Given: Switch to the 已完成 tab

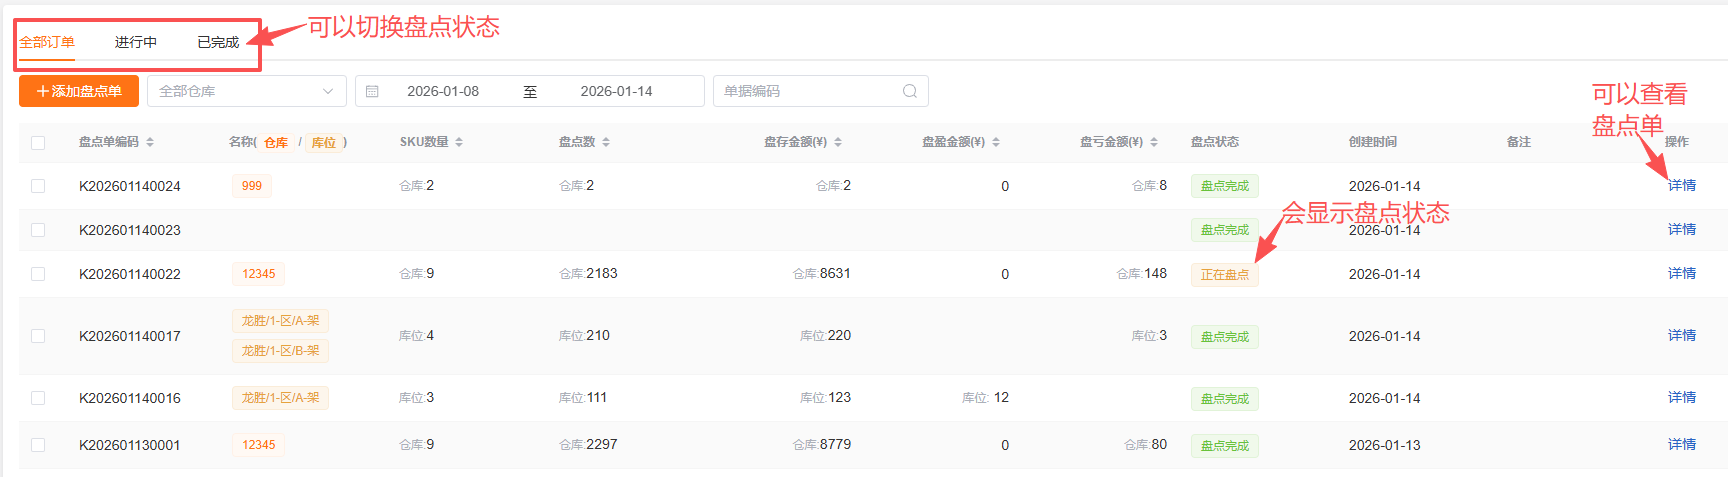Looking at the screenshot, I should 218,42.
